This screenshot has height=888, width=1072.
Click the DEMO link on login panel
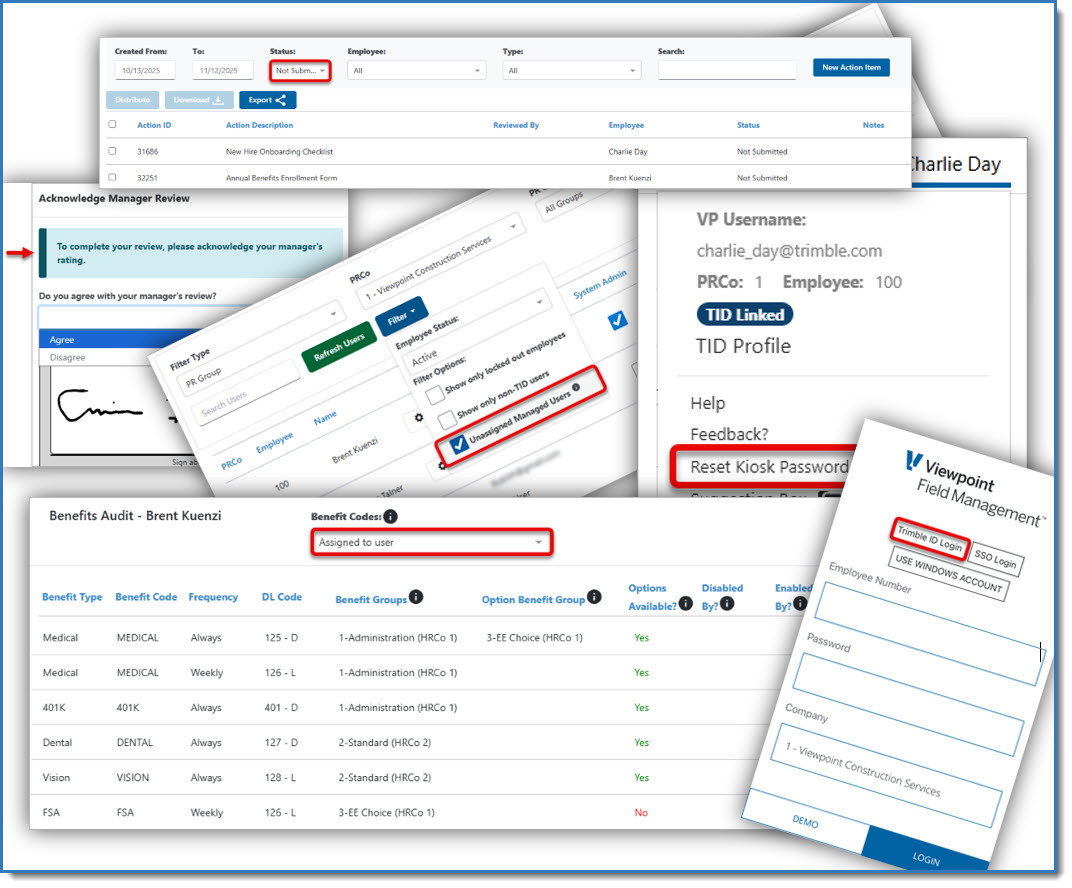(x=805, y=821)
